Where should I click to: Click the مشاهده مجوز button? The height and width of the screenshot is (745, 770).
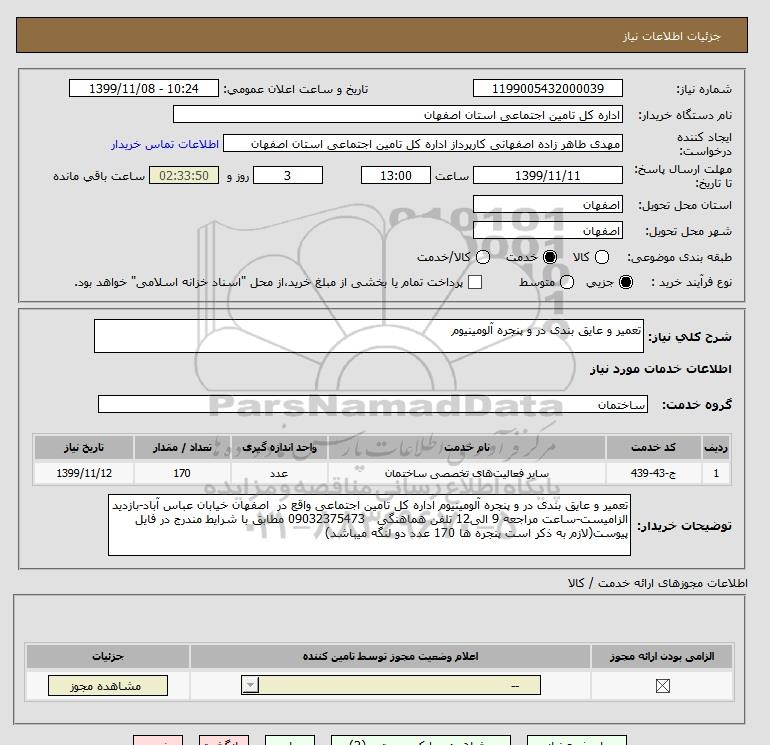point(108,686)
